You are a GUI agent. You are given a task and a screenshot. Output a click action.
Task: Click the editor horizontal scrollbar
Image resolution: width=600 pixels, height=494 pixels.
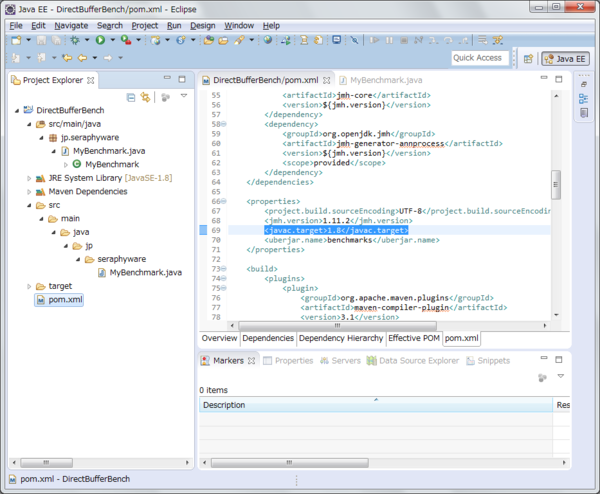click(x=337, y=326)
